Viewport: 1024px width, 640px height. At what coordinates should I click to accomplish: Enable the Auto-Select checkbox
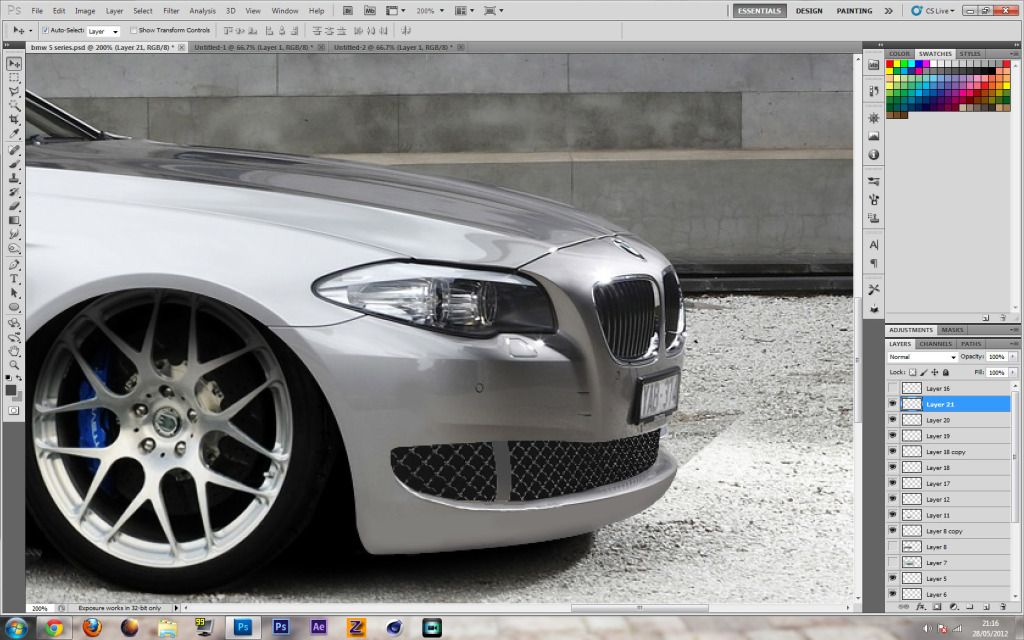pos(46,30)
